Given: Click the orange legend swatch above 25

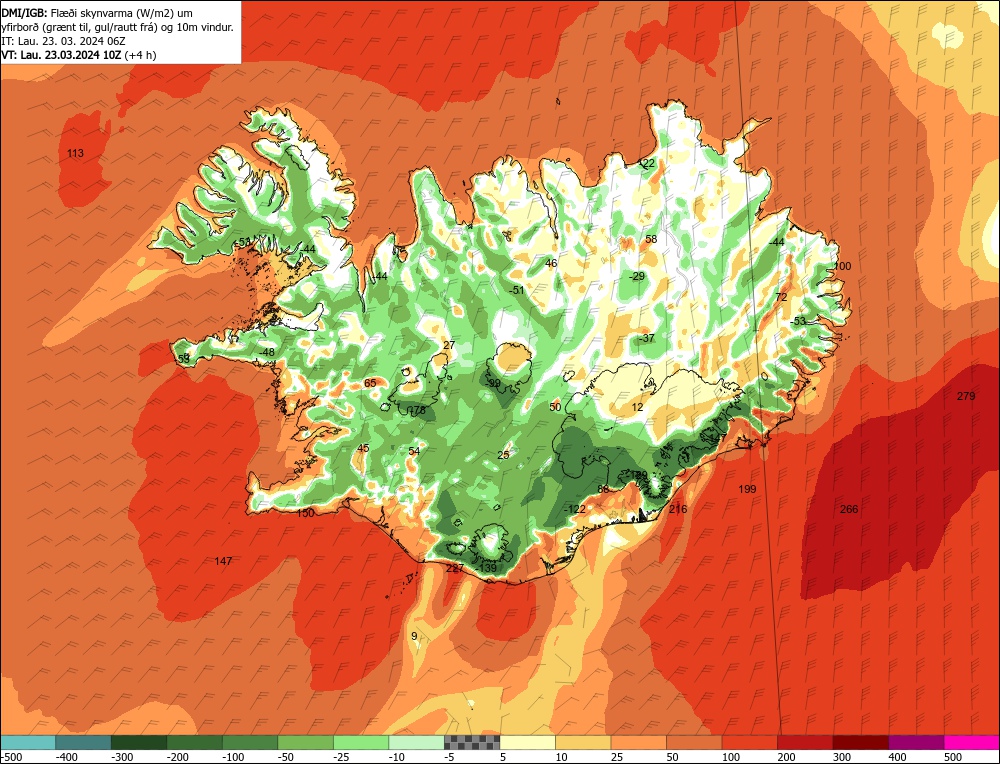Looking at the screenshot, I should 638,742.
